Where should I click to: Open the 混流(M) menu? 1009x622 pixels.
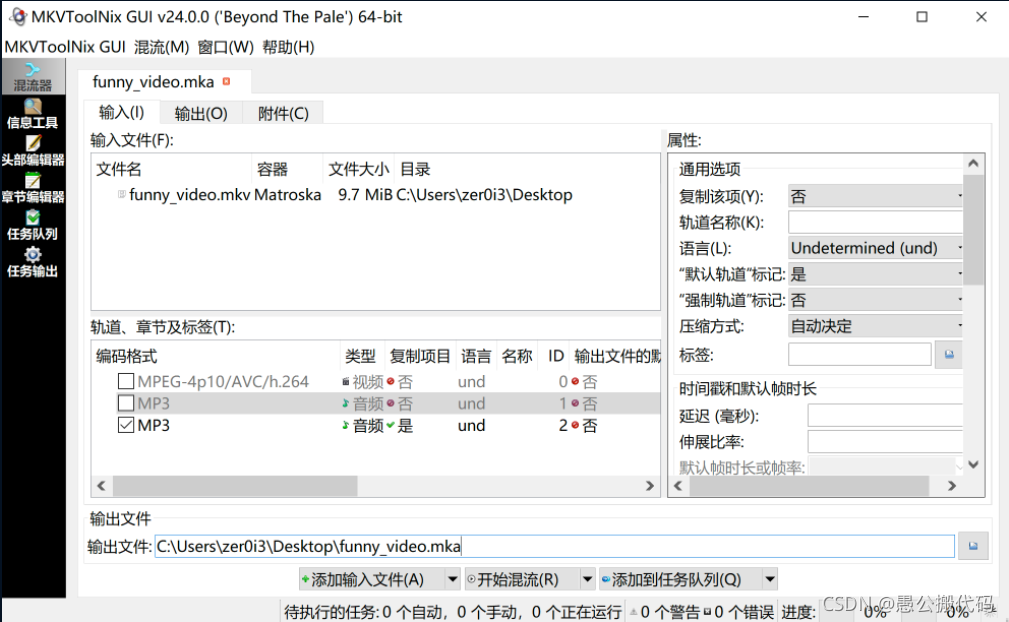(162, 47)
